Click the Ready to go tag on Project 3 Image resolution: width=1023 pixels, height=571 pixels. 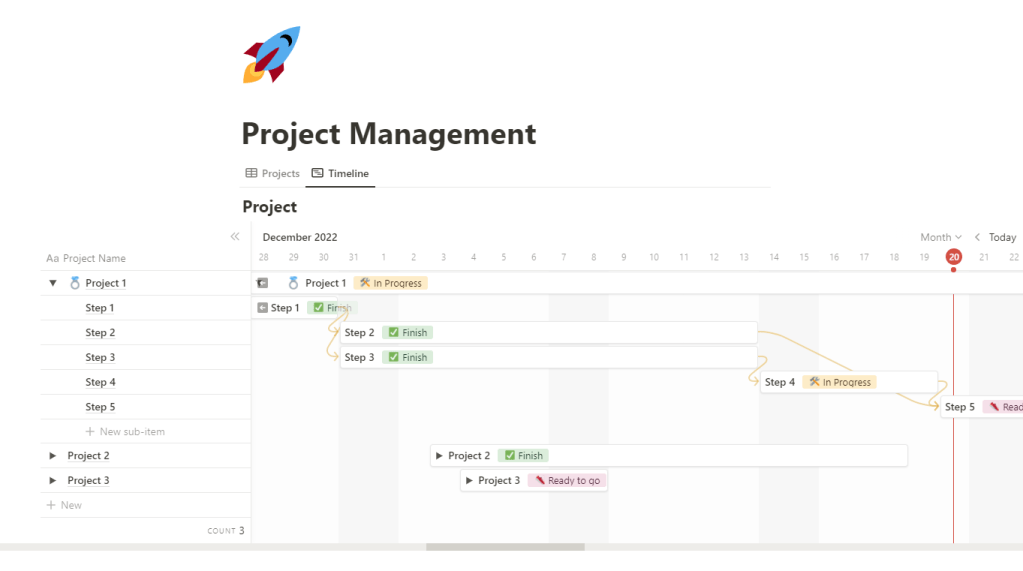[567, 481]
